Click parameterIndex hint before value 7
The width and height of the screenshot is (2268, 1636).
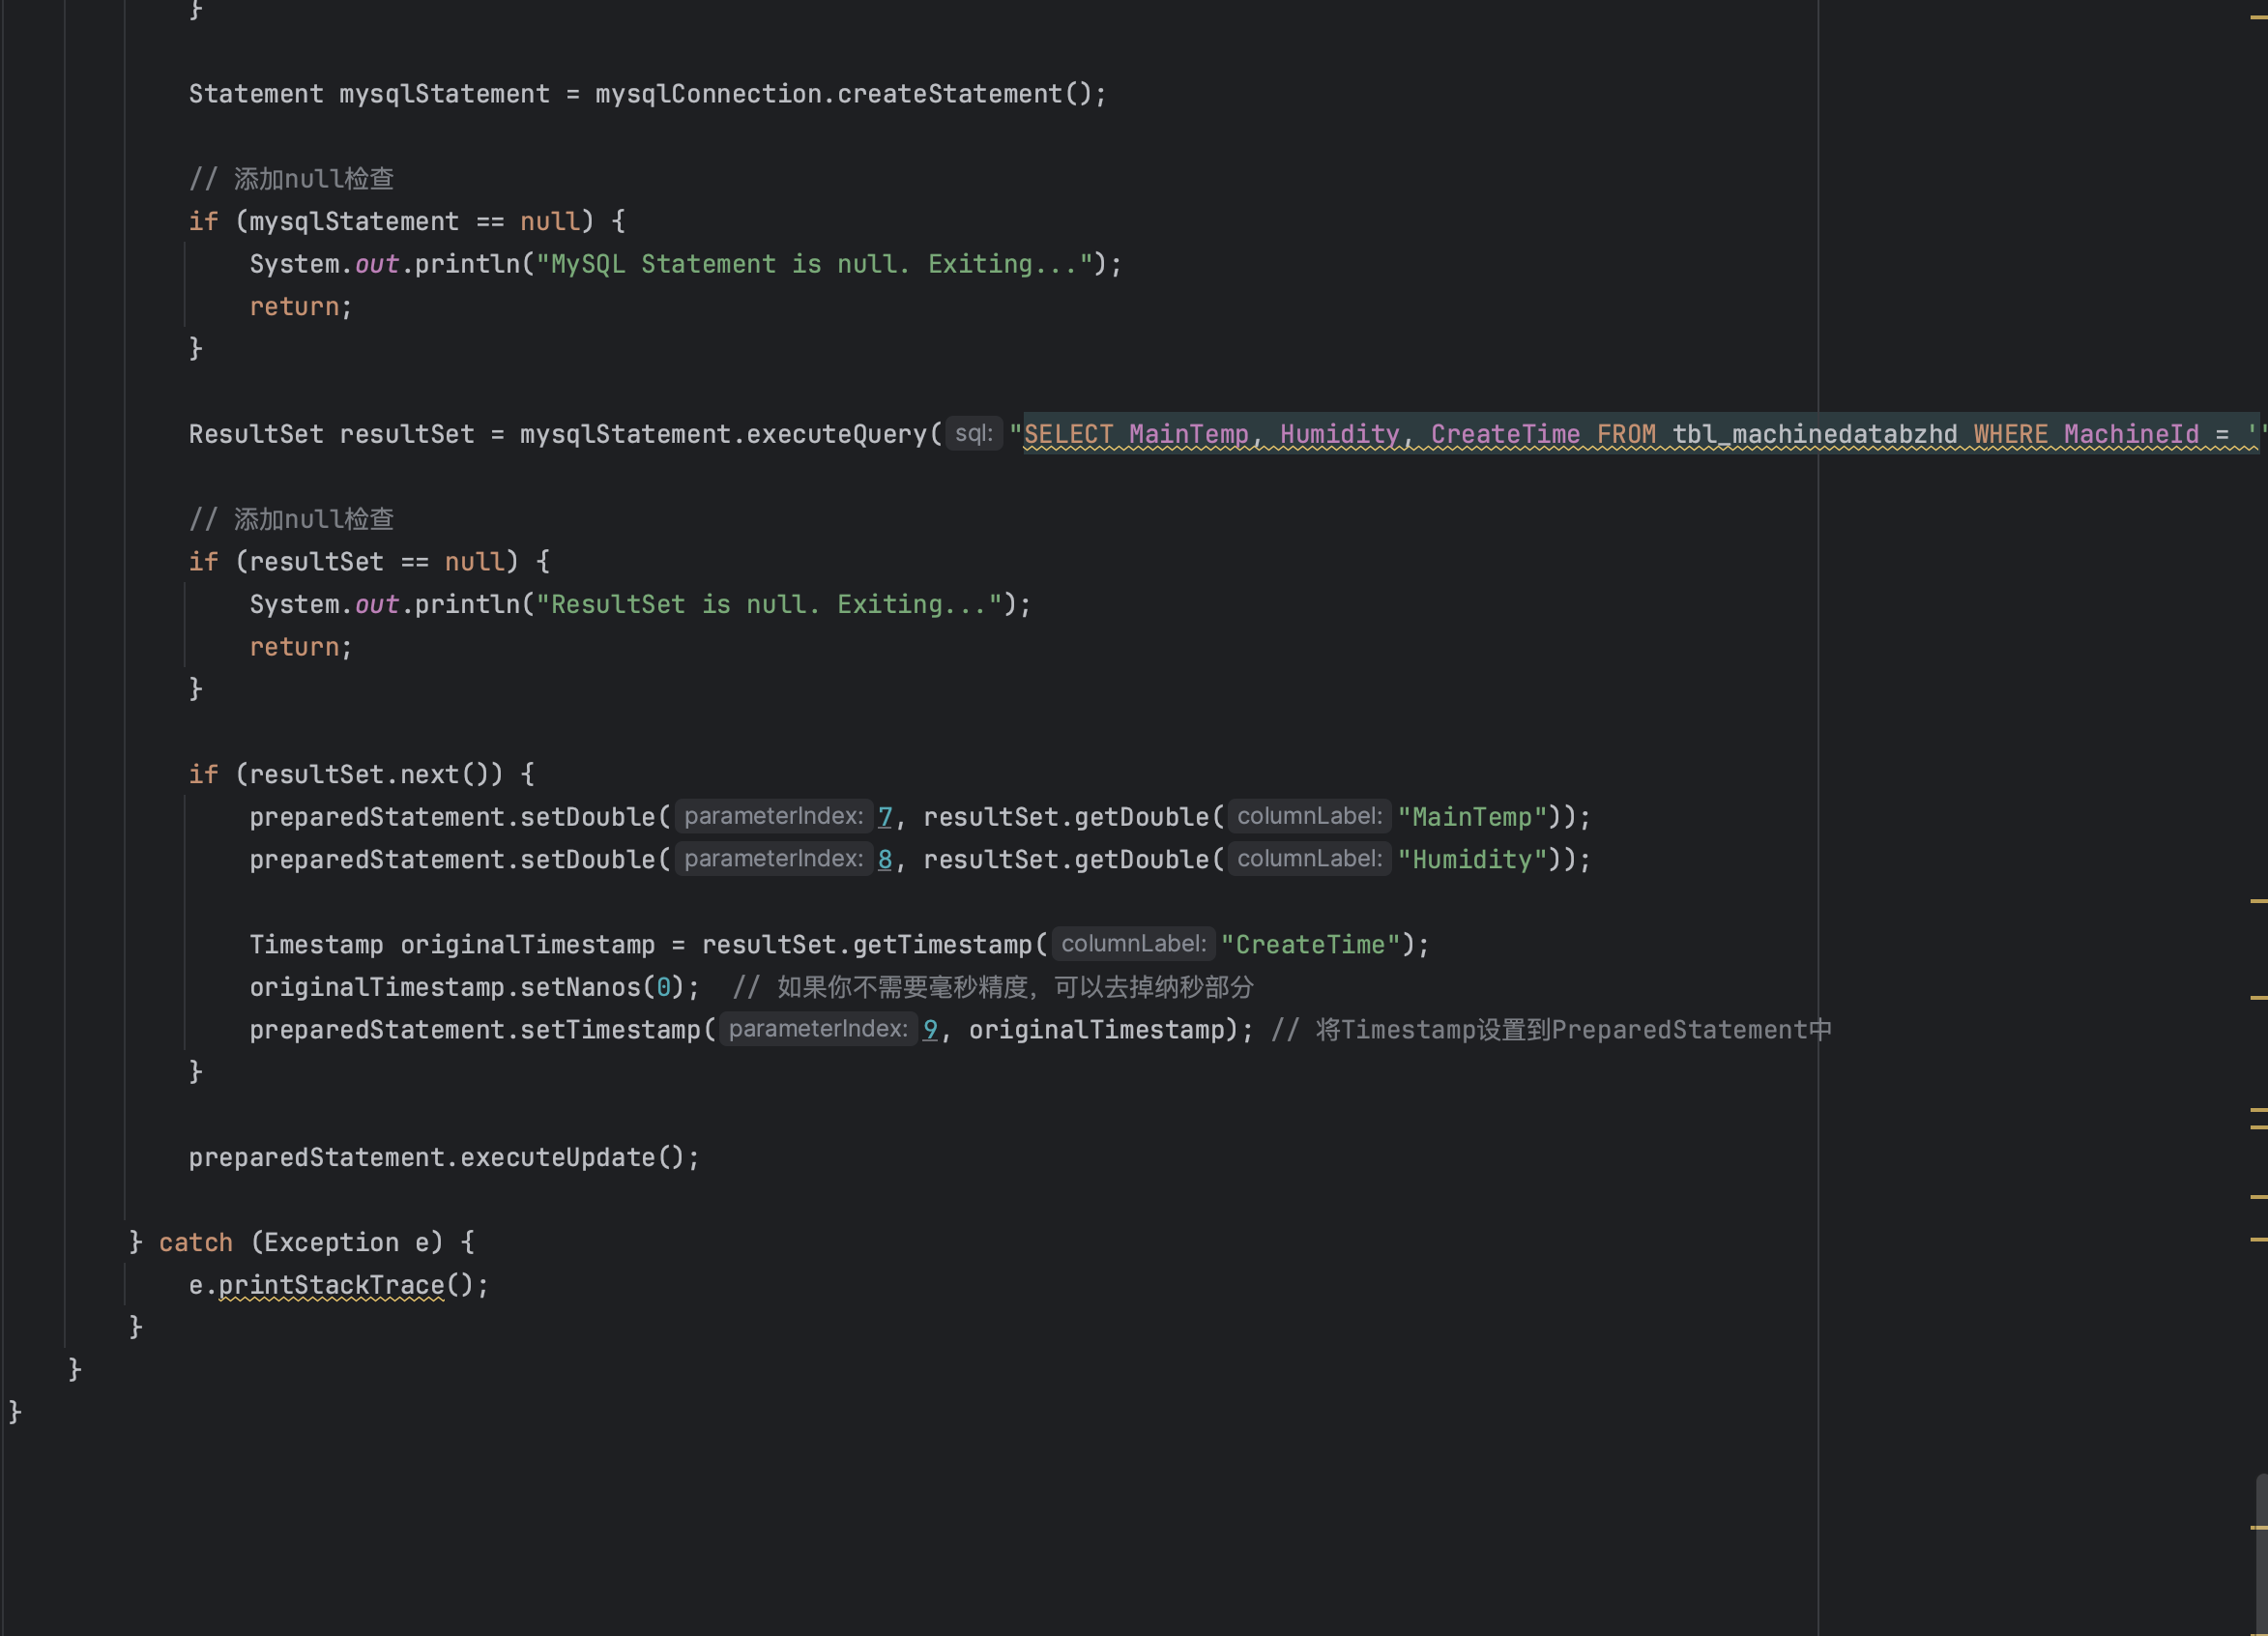click(774, 816)
